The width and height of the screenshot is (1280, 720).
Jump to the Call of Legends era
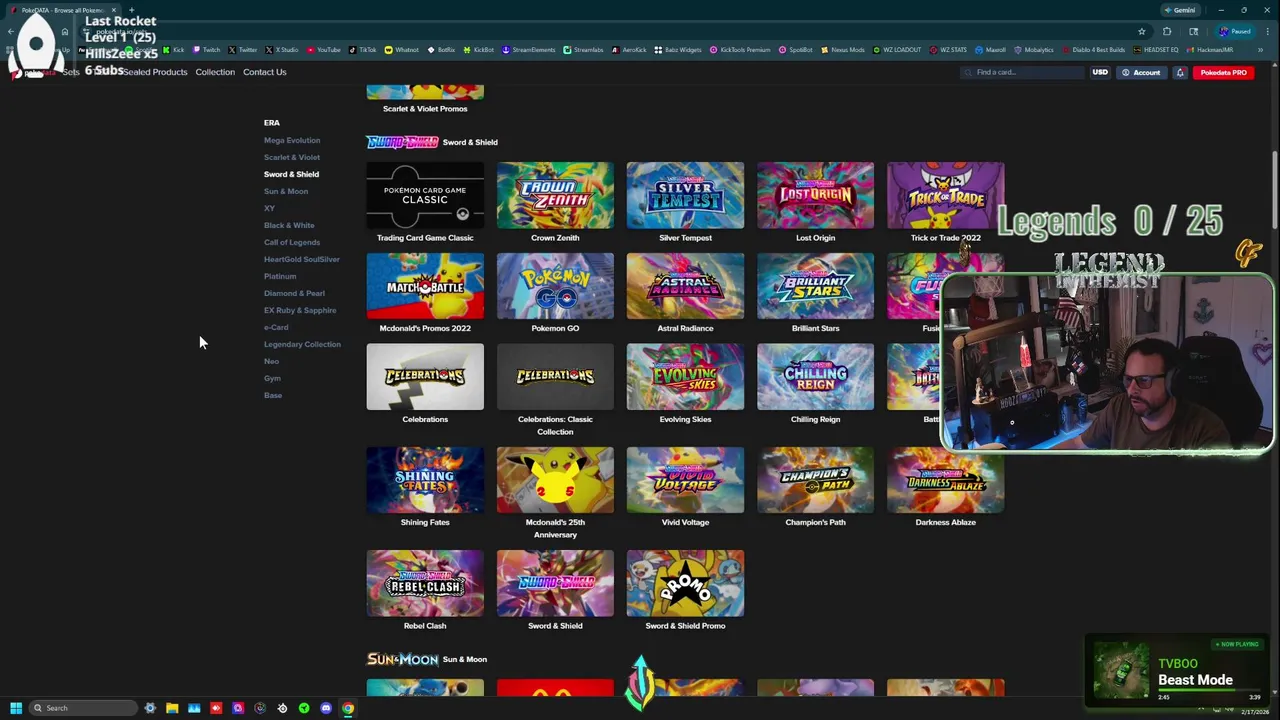pos(292,242)
